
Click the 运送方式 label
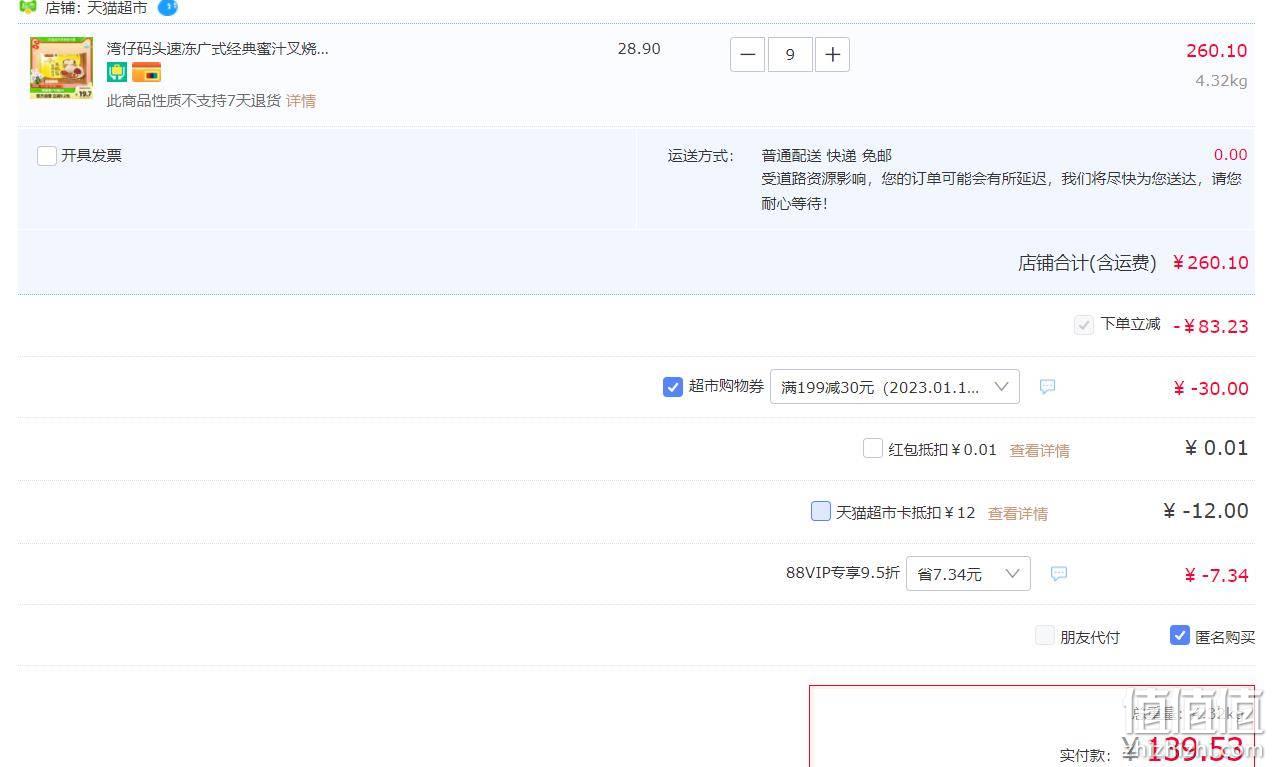coord(701,156)
